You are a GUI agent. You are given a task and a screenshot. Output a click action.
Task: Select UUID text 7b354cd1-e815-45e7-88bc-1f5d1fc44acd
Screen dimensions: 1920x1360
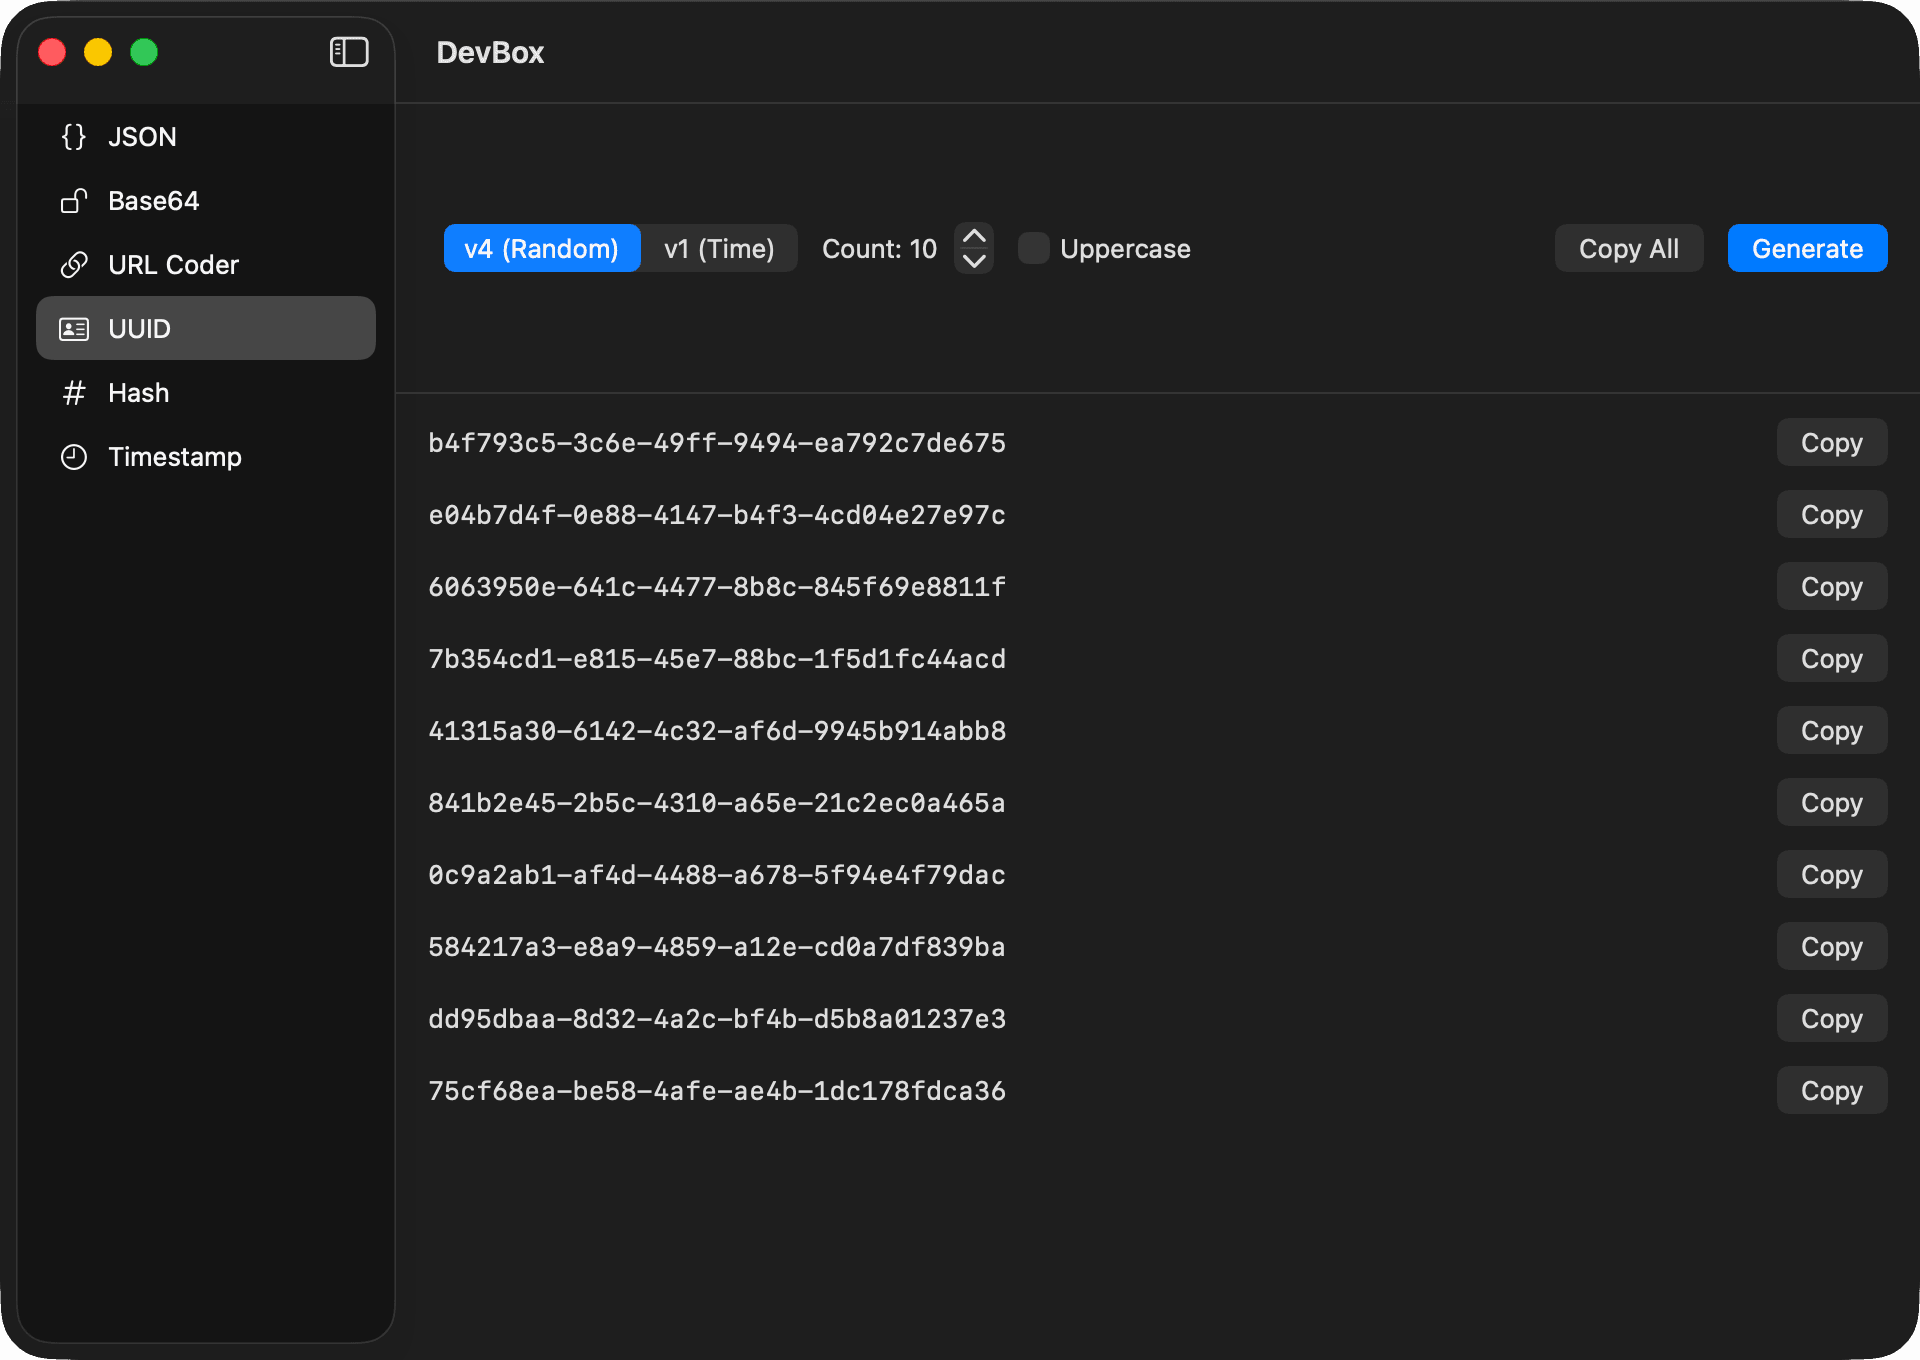[717, 659]
